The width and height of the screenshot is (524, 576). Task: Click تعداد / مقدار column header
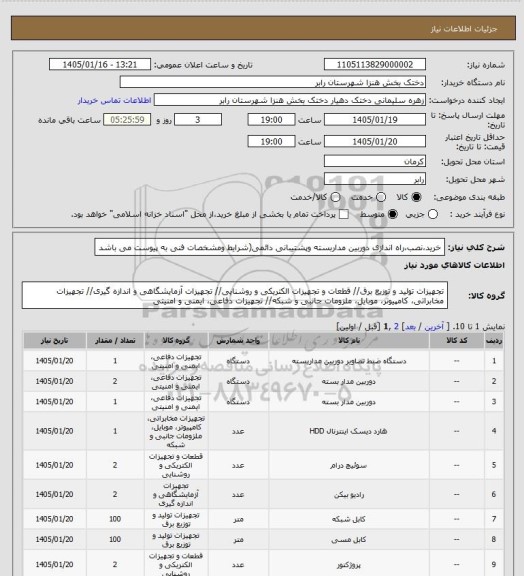(x=115, y=341)
